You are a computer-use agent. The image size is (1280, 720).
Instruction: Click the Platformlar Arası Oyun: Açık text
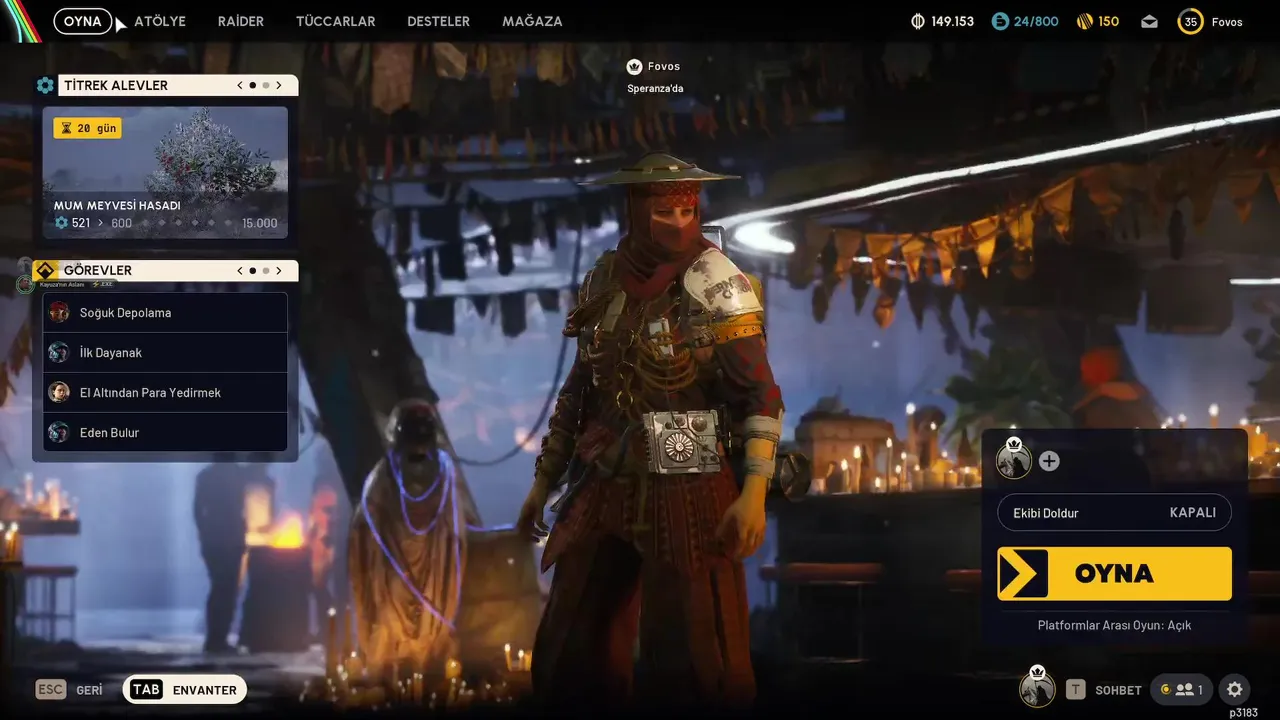[x=1114, y=625]
